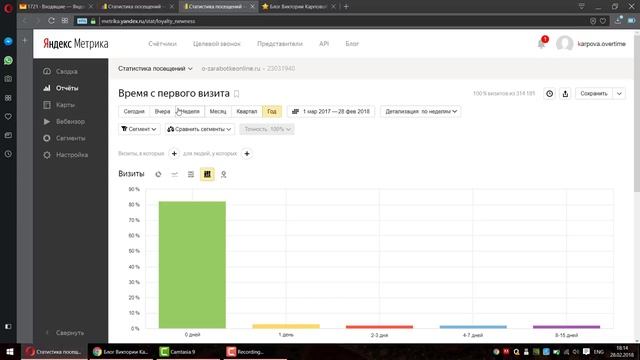The width and height of the screenshot is (640, 360).
Task: Select Год period
Action: point(272,111)
